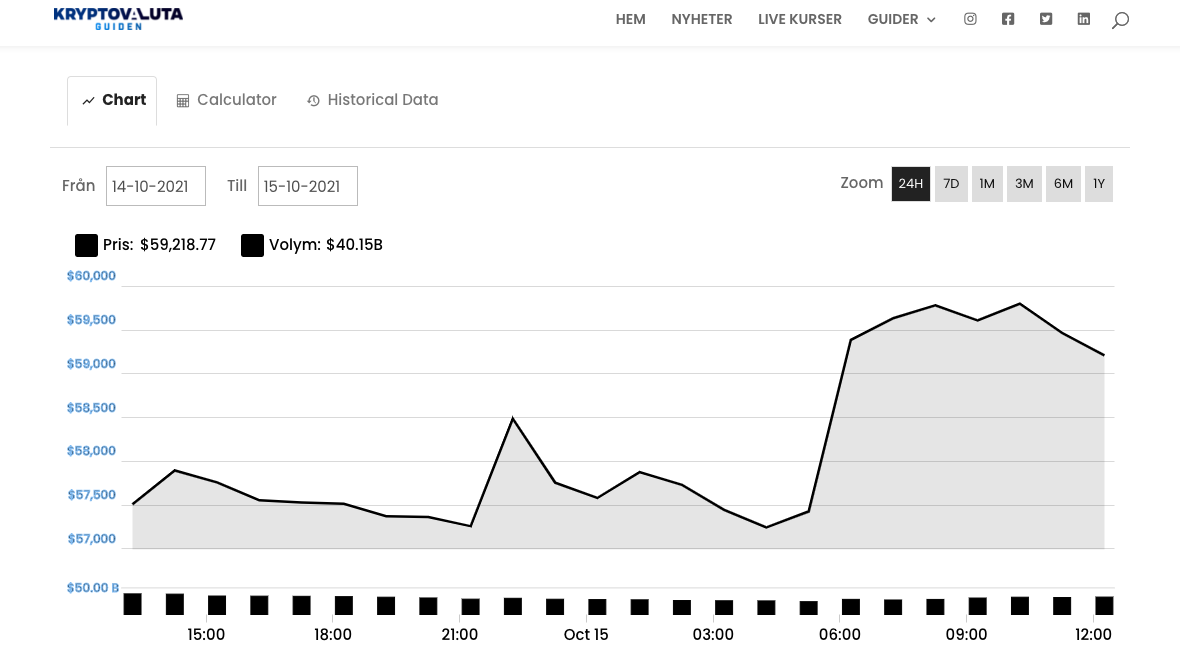Expand the GUIDER dropdown menu
This screenshot has width=1180, height=652.
[901, 19]
